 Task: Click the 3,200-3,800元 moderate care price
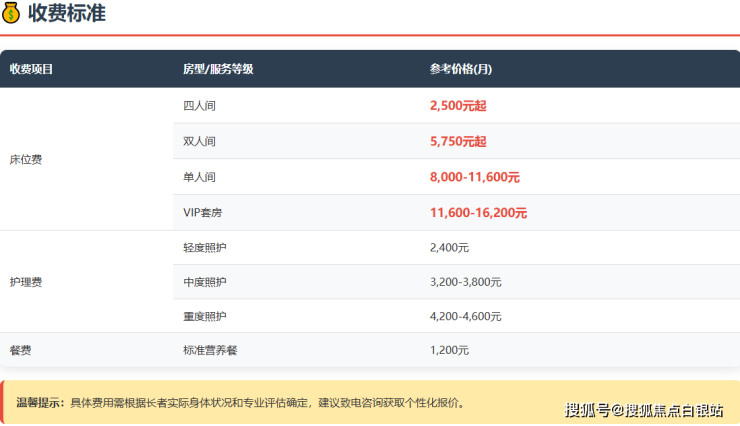[465, 282]
